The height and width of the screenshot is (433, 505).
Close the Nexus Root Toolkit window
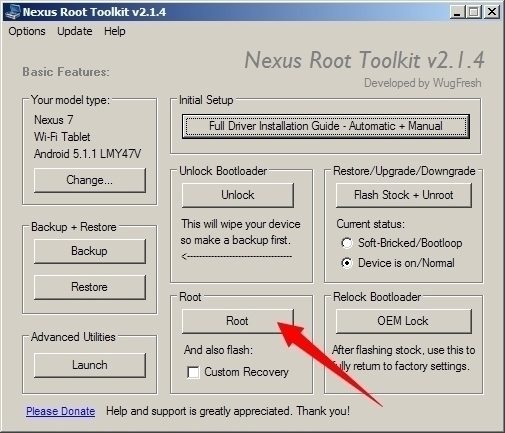pyautogui.click(x=492, y=12)
